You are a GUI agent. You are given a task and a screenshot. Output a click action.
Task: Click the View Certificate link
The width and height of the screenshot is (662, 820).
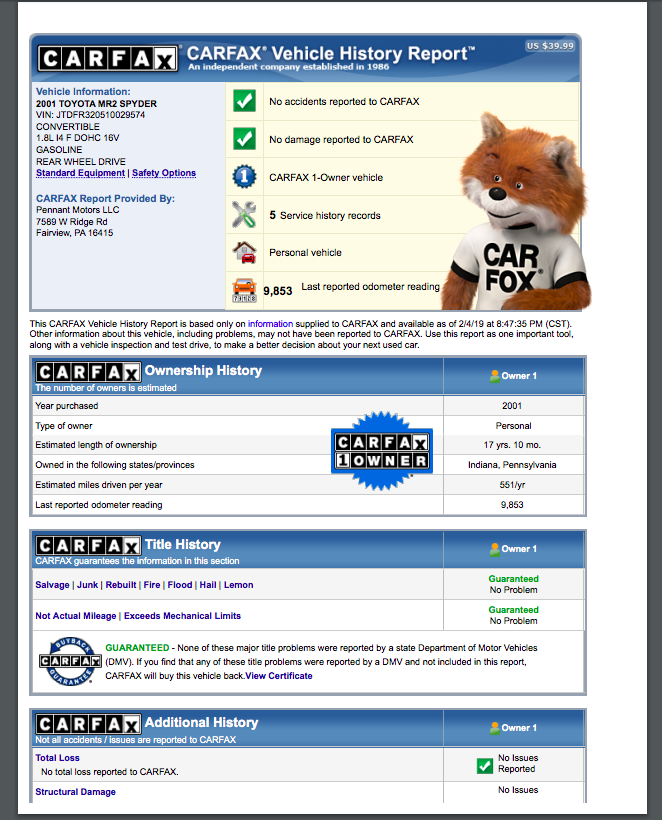point(279,676)
